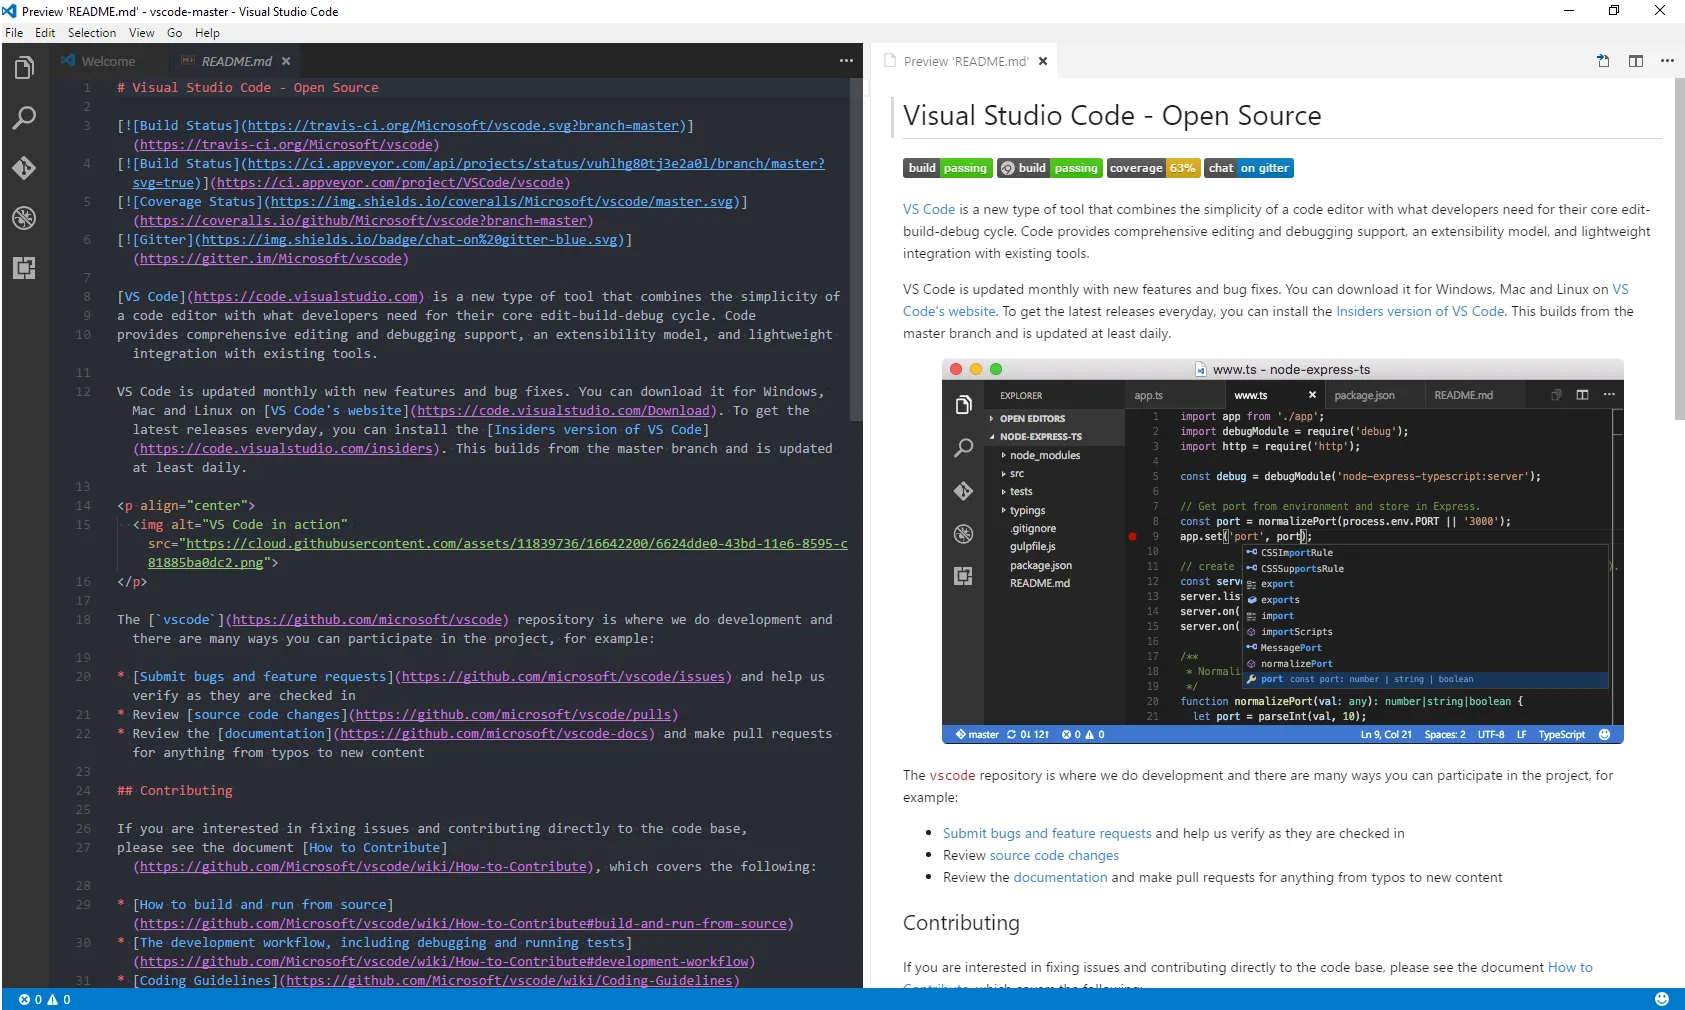Click the VS Code in action screenshot image
This screenshot has height=1010, width=1685.
coord(1282,551)
